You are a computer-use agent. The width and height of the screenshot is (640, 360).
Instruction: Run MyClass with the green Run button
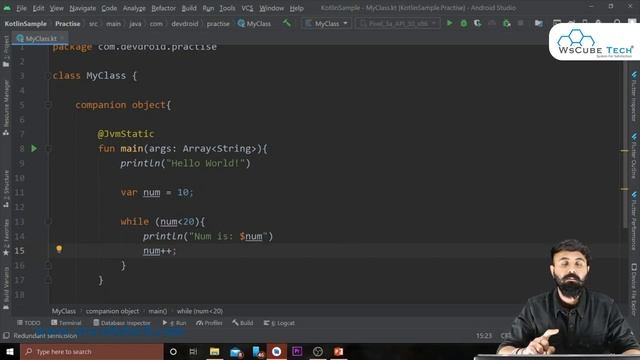[x=449, y=23]
